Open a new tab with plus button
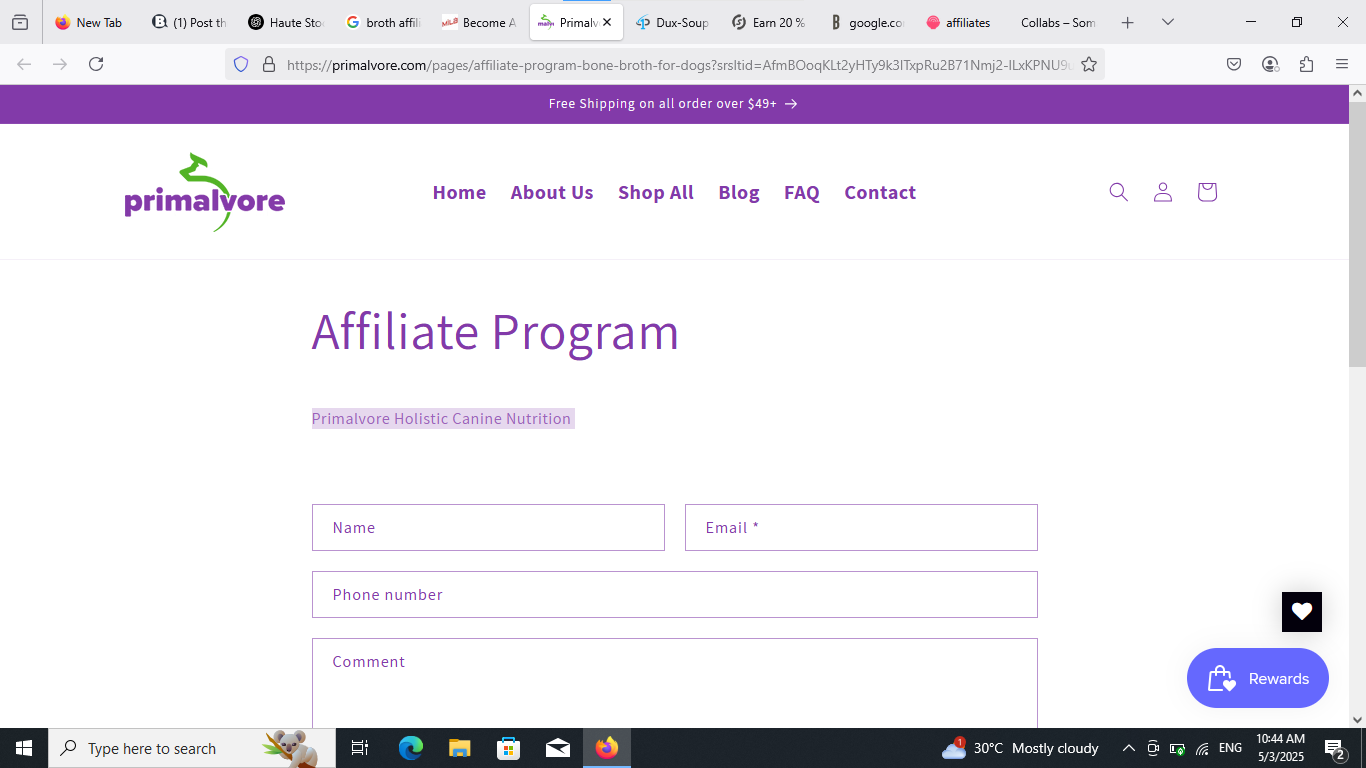The image size is (1366, 768). (1128, 22)
